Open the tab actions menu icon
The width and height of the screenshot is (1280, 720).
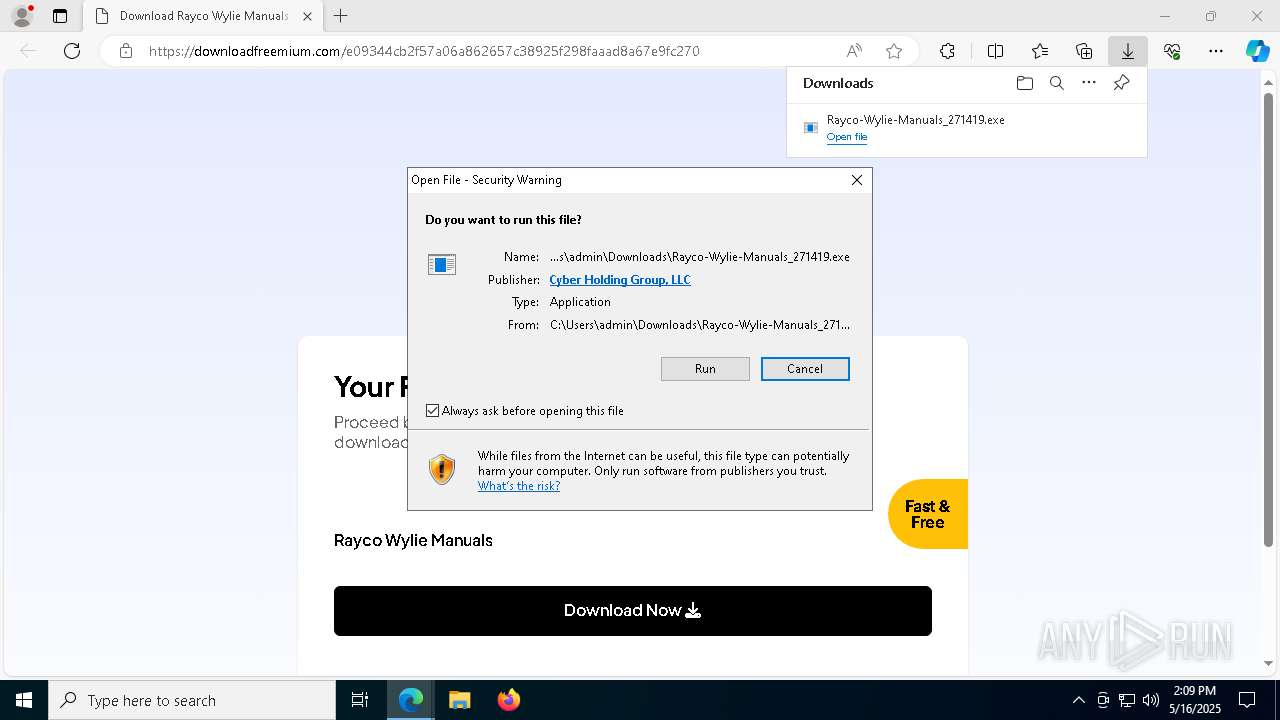[x=60, y=16]
